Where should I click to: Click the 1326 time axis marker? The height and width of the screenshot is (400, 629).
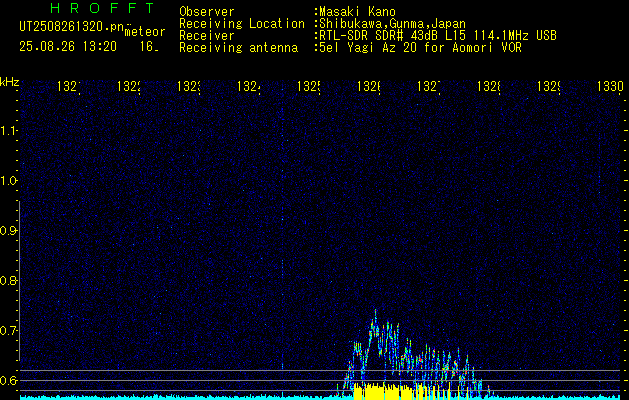coord(369,87)
